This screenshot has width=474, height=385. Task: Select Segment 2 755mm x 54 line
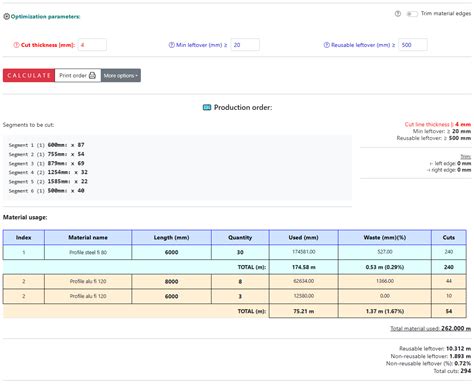[46, 154]
